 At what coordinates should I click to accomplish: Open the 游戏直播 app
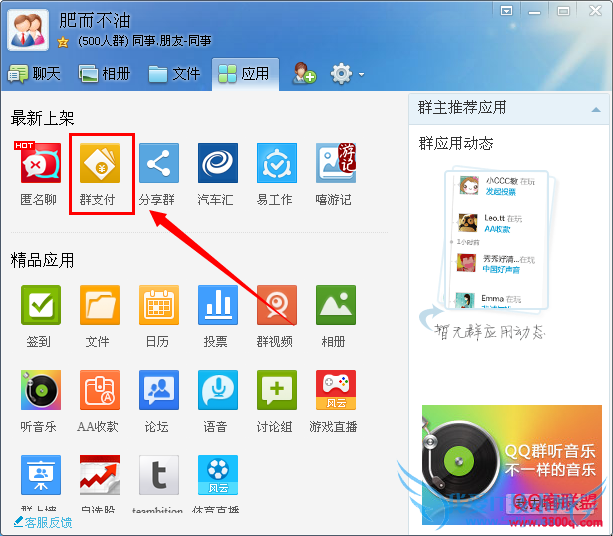click(x=336, y=390)
